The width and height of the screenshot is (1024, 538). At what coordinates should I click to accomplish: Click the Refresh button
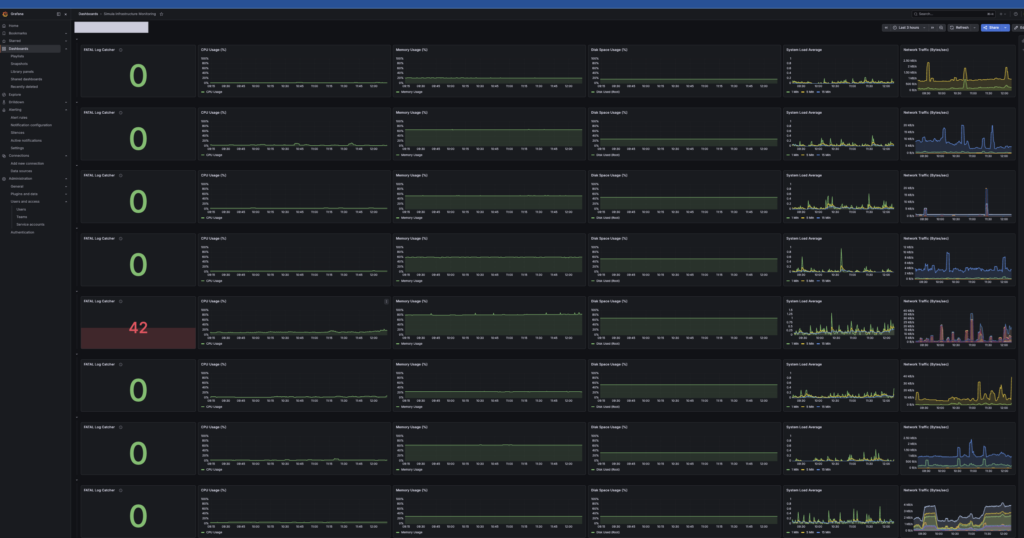[959, 27]
